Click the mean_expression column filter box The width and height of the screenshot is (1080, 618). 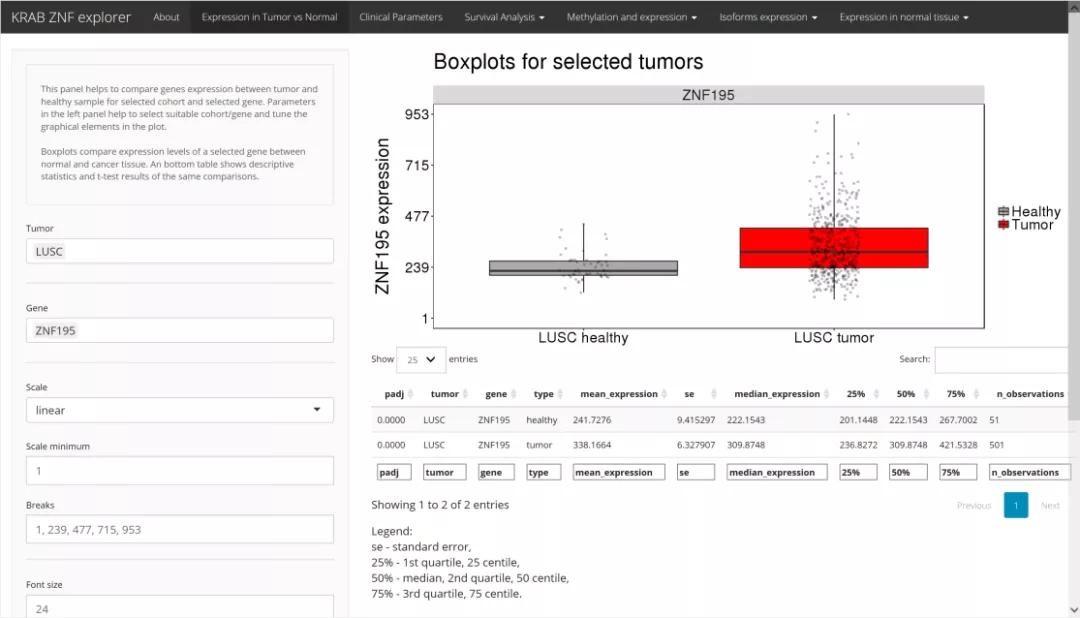pos(619,473)
